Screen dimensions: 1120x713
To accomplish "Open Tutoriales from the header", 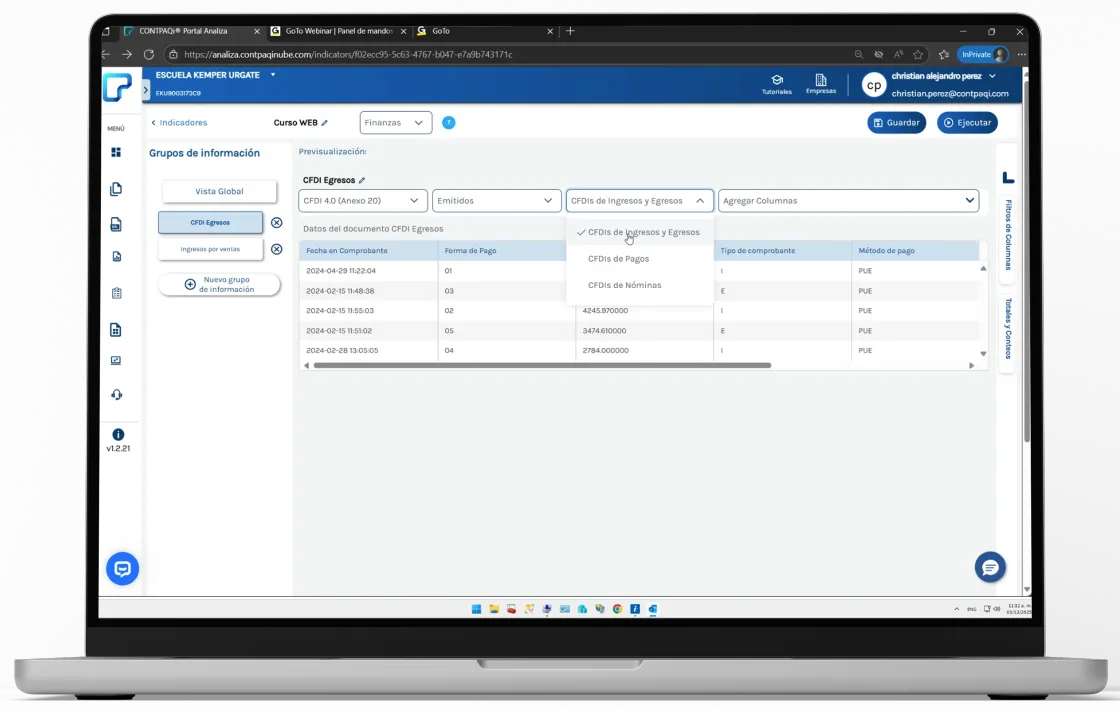I will coord(776,84).
